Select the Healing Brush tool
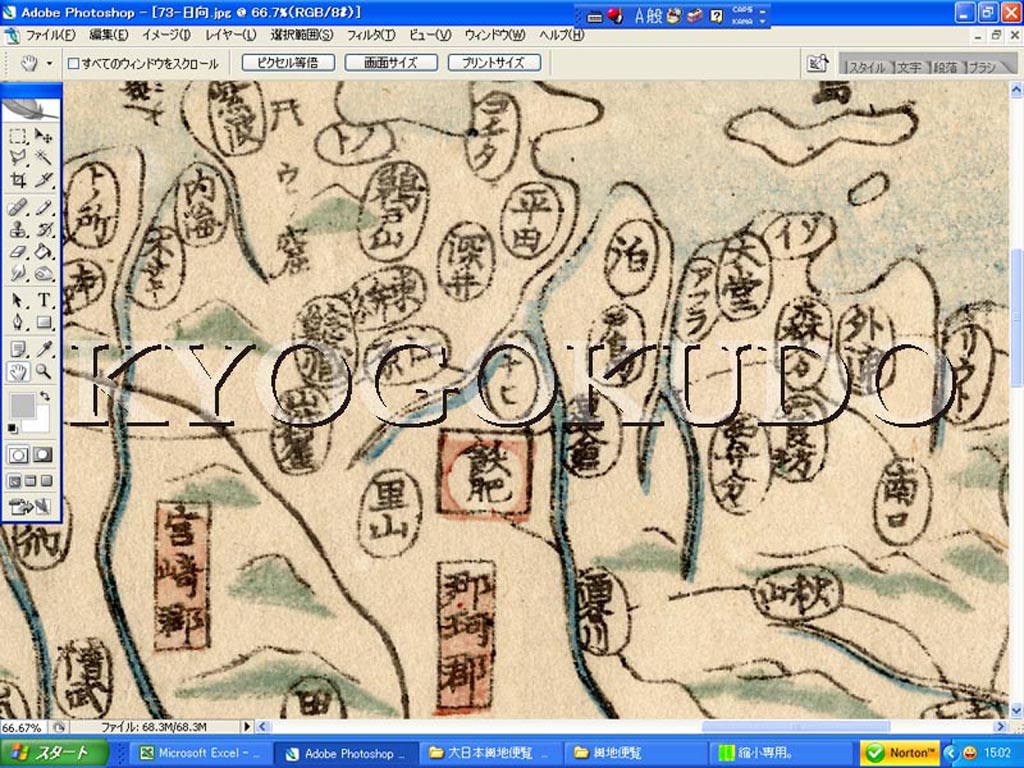This screenshot has height=768, width=1024. [x=18, y=208]
